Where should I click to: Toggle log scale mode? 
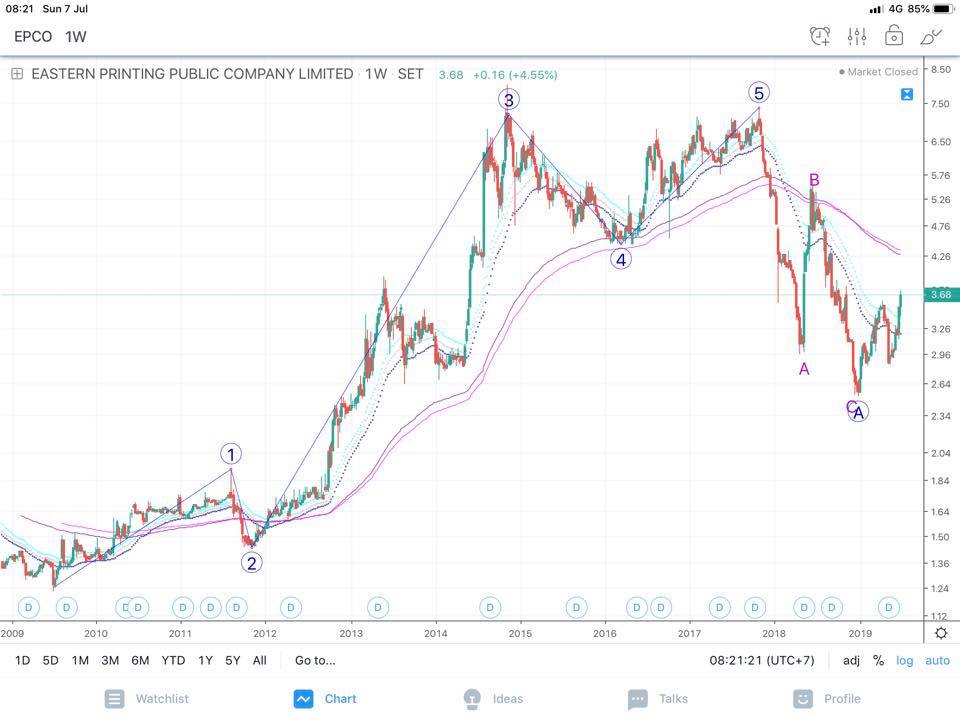click(x=904, y=660)
